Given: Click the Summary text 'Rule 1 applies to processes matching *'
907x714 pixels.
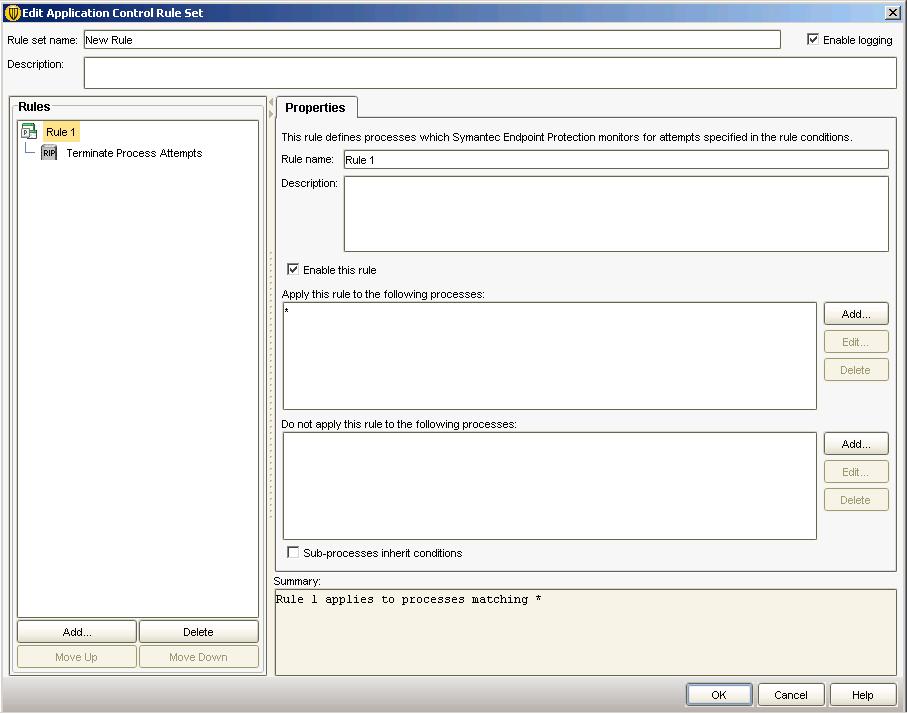Looking at the screenshot, I should [x=408, y=599].
